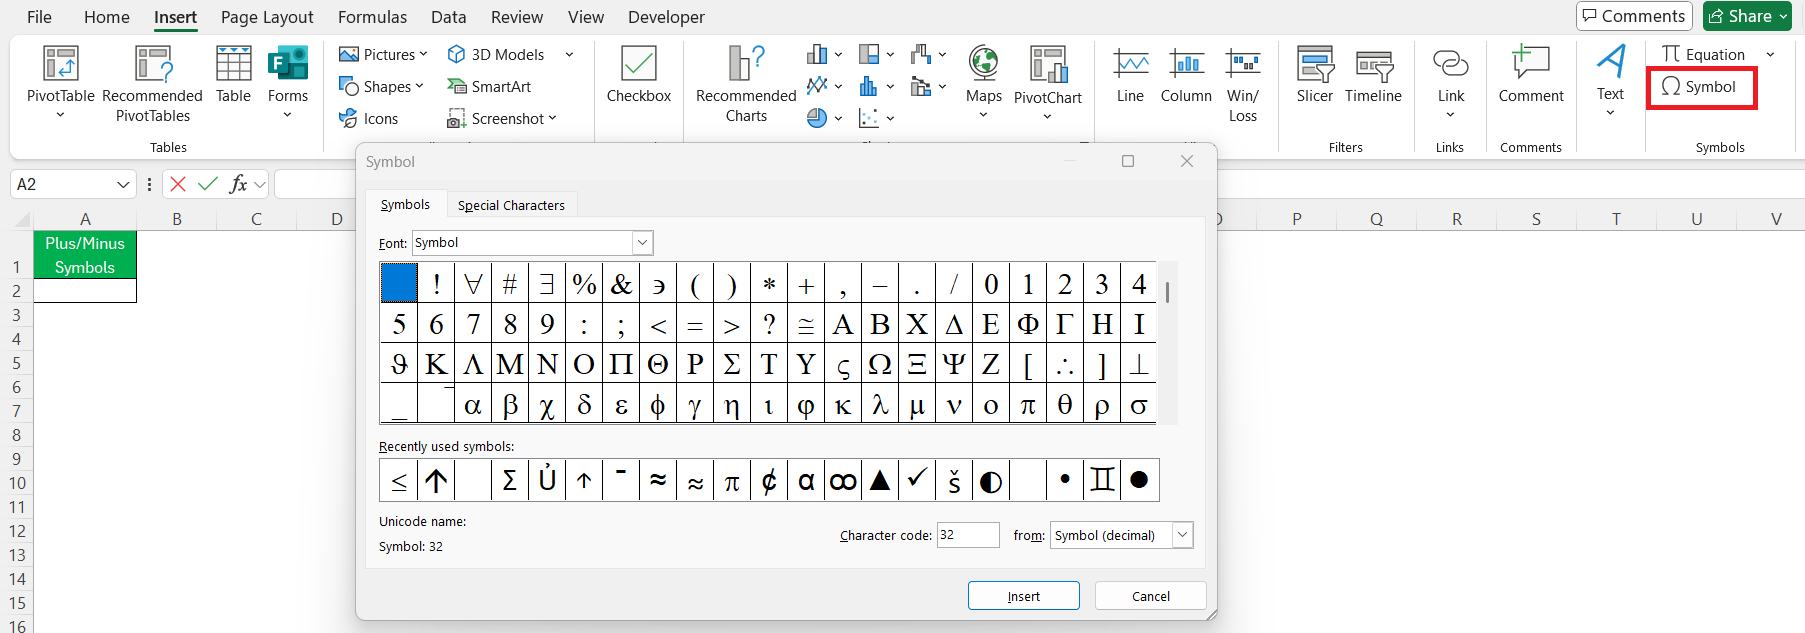Open the View tab
Image resolution: width=1805 pixels, height=633 pixels.
(586, 17)
